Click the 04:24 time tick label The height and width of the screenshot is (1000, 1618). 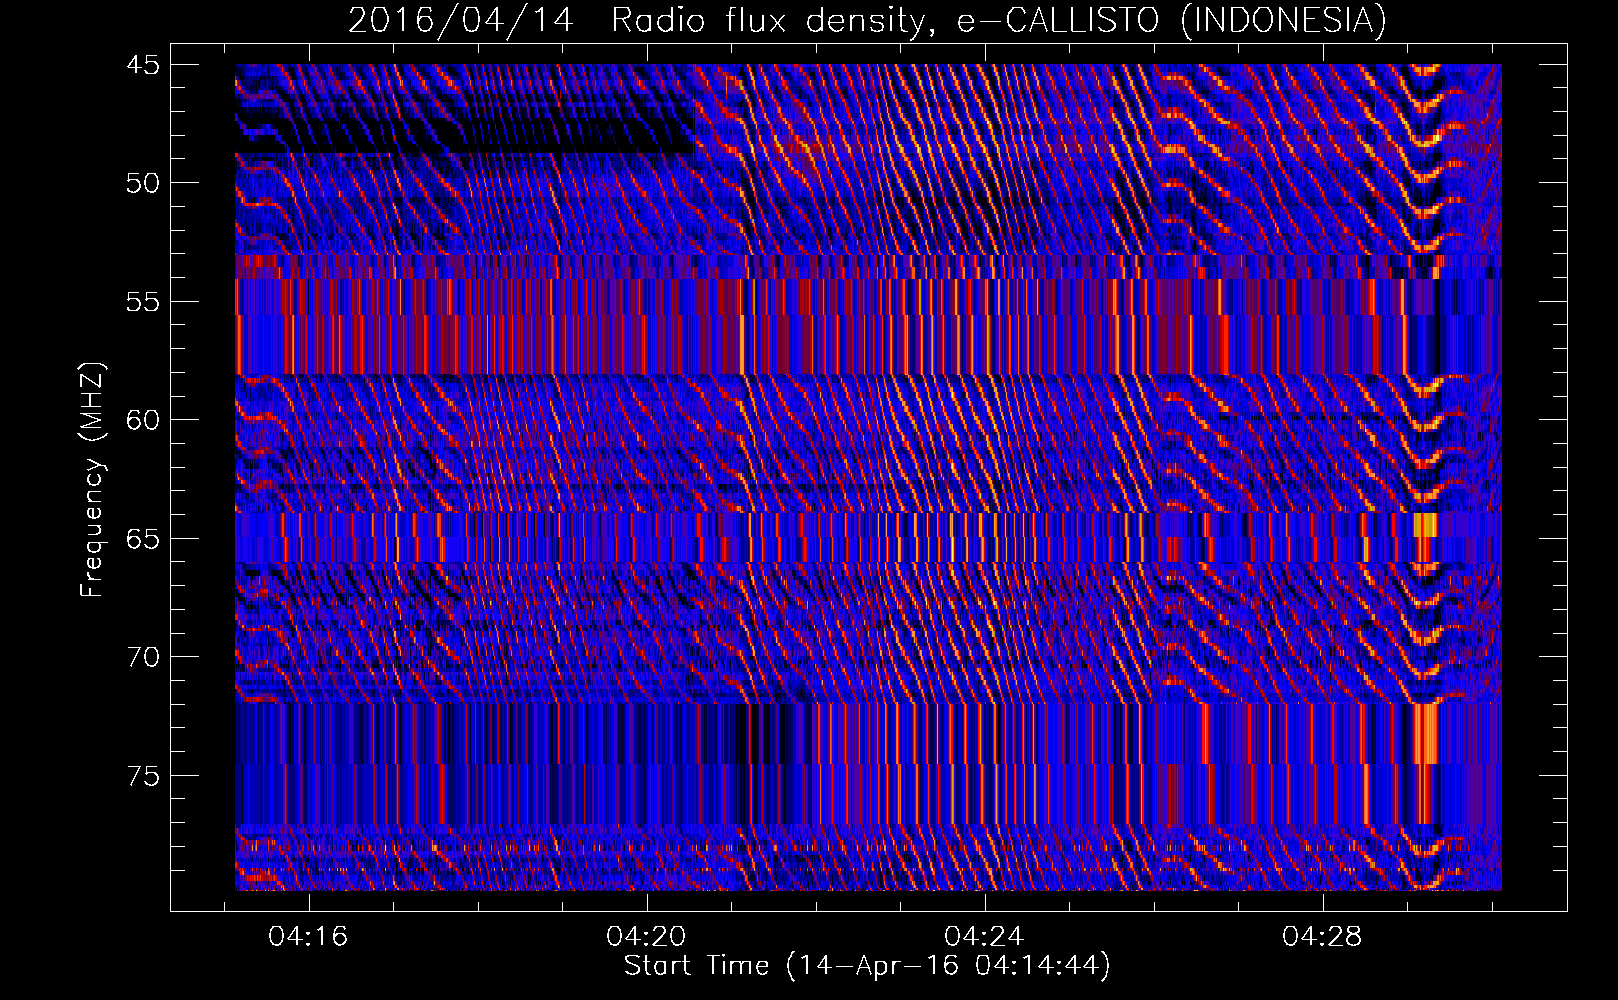984,937
